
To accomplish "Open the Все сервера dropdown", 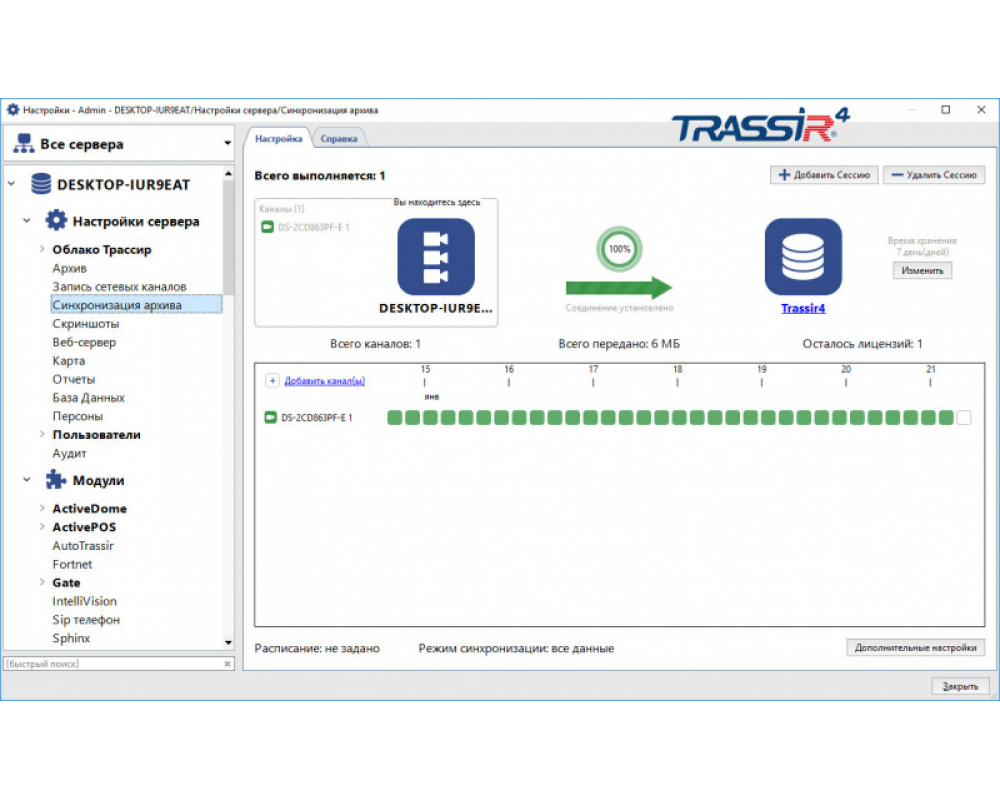I will 227,144.
